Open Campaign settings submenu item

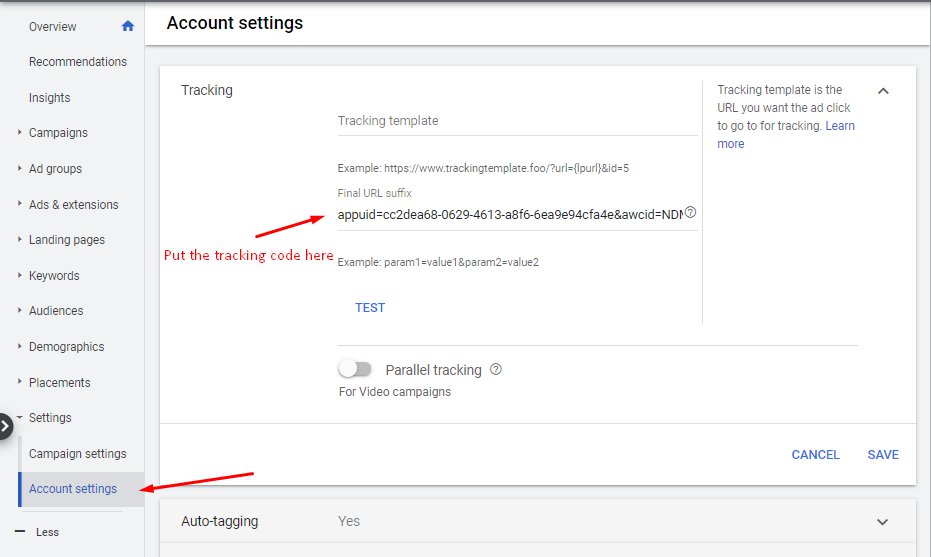(x=78, y=454)
